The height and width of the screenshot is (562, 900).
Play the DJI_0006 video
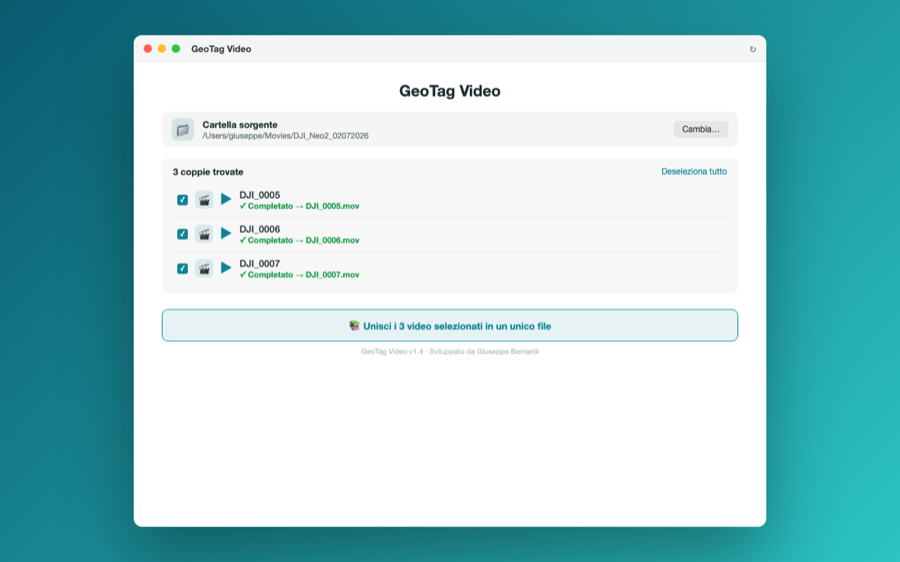pyautogui.click(x=226, y=234)
